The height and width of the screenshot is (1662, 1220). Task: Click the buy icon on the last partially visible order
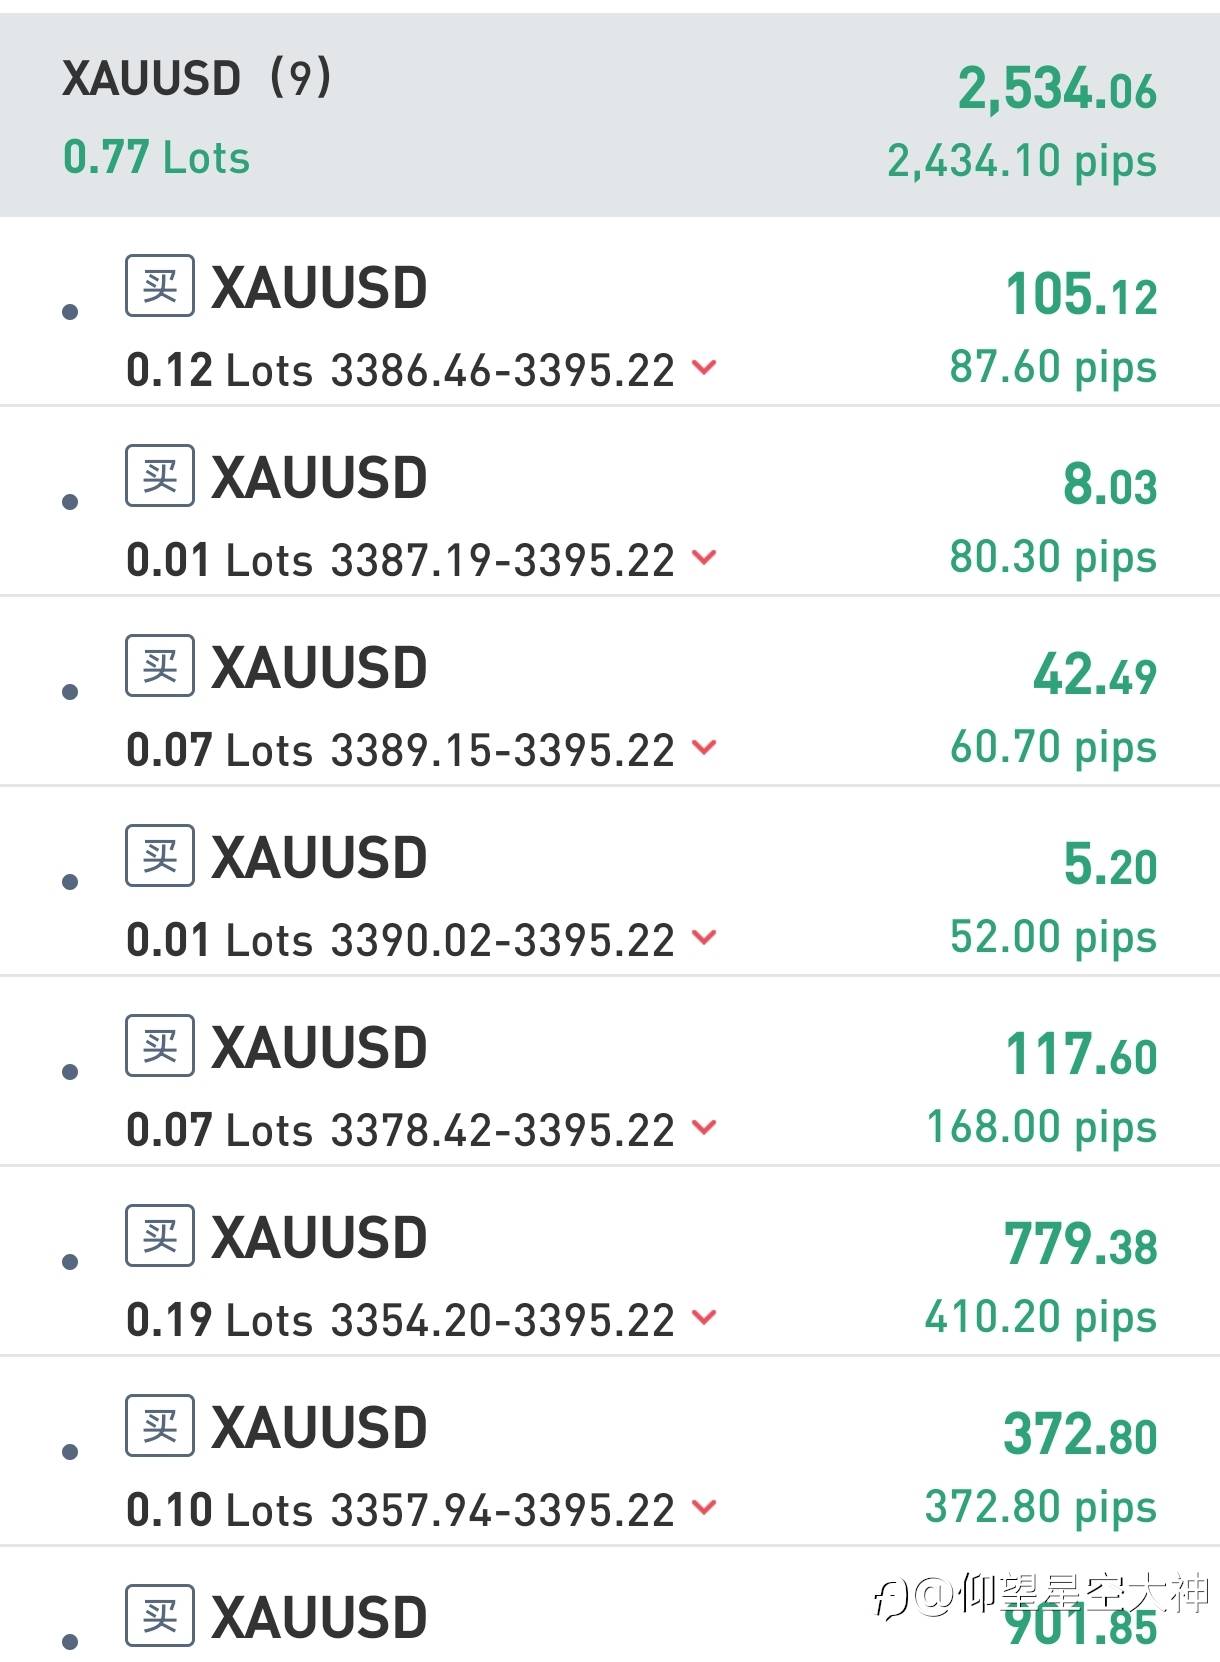tap(160, 1616)
